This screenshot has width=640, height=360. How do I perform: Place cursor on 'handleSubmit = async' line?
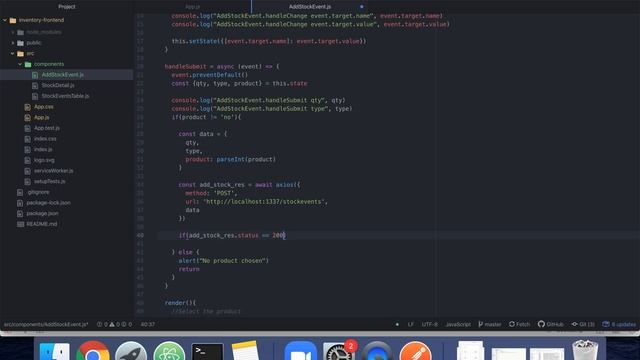[222, 66]
